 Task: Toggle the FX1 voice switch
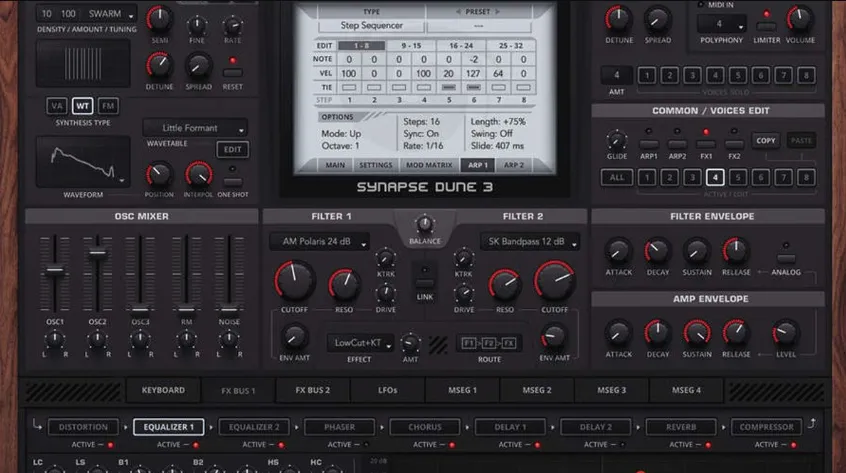pyautogui.click(x=706, y=144)
